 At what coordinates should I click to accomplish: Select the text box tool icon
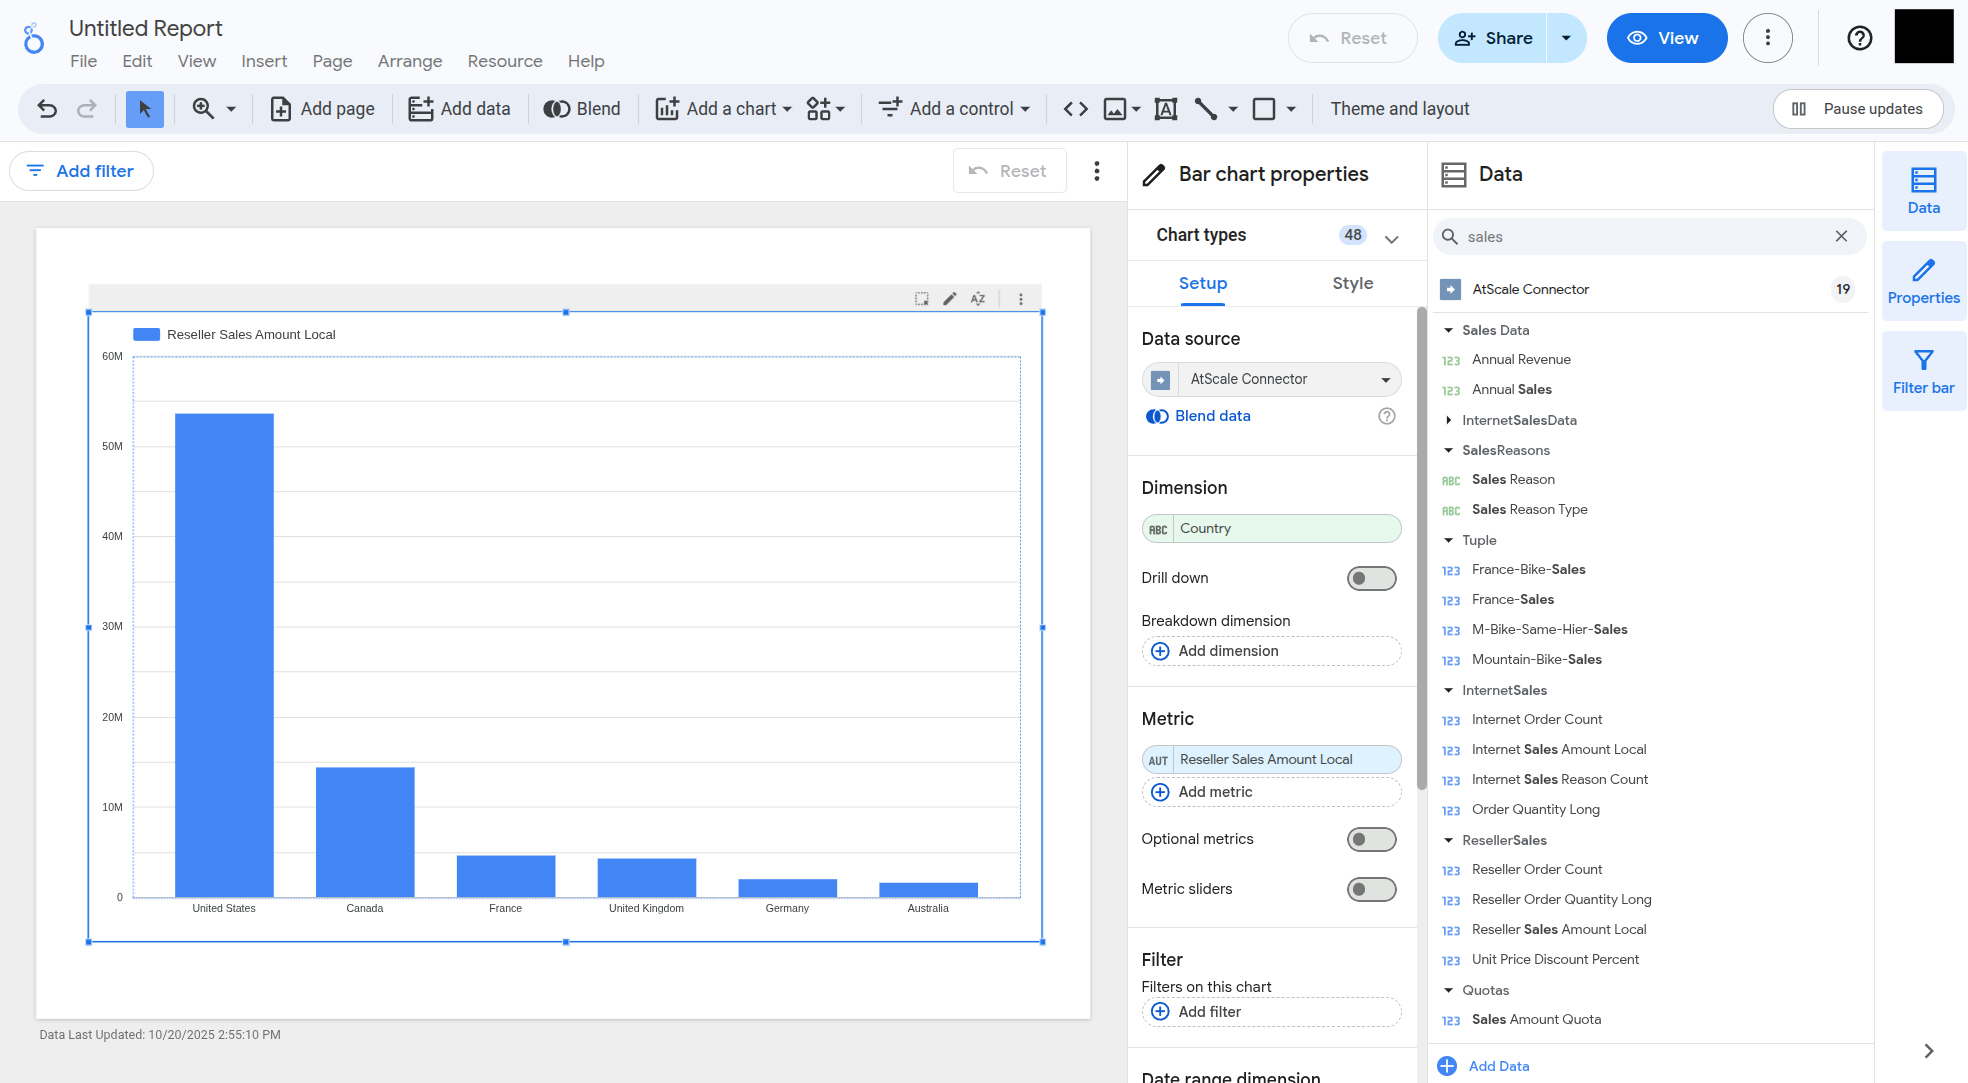[1165, 109]
